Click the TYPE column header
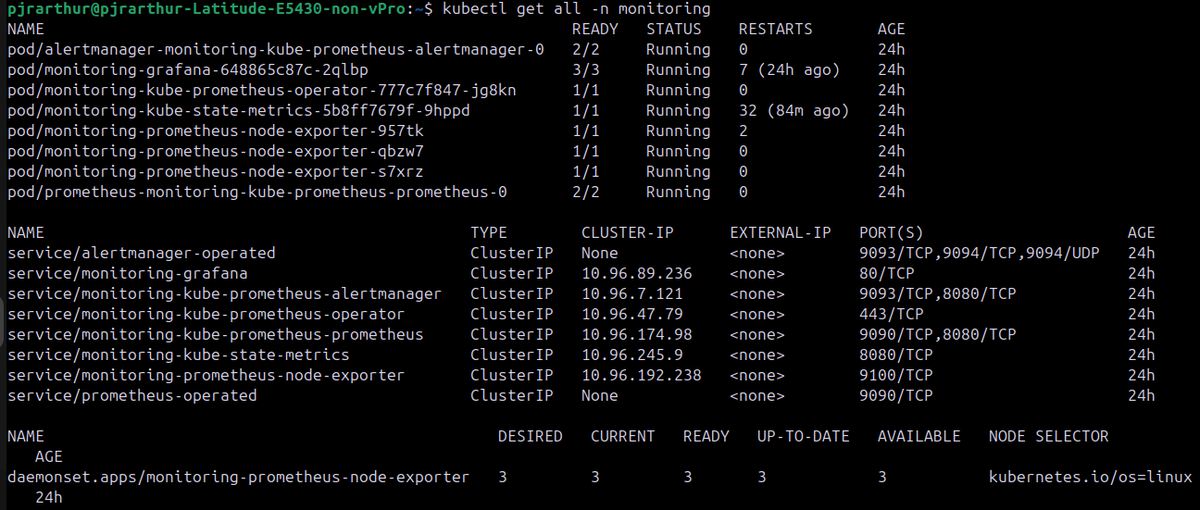This screenshot has height=510, width=1200. [489, 233]
